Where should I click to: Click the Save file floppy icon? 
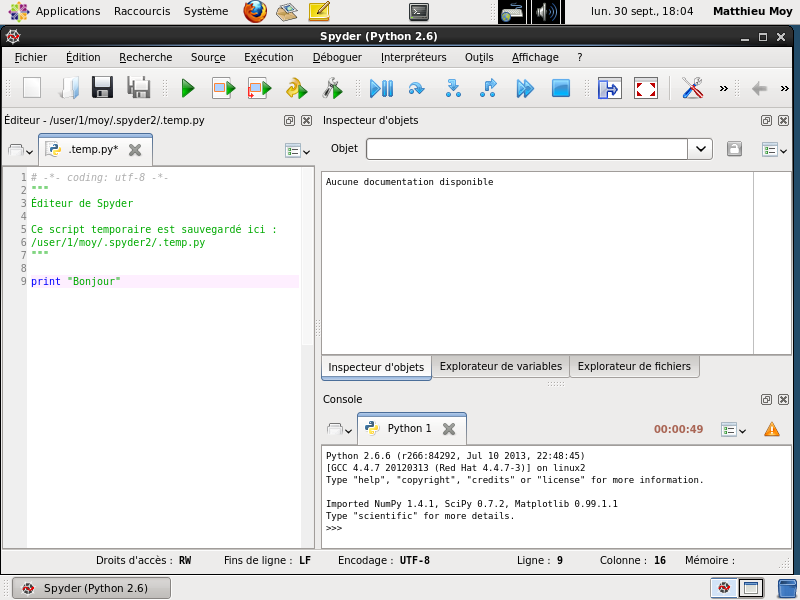(102, 88)
